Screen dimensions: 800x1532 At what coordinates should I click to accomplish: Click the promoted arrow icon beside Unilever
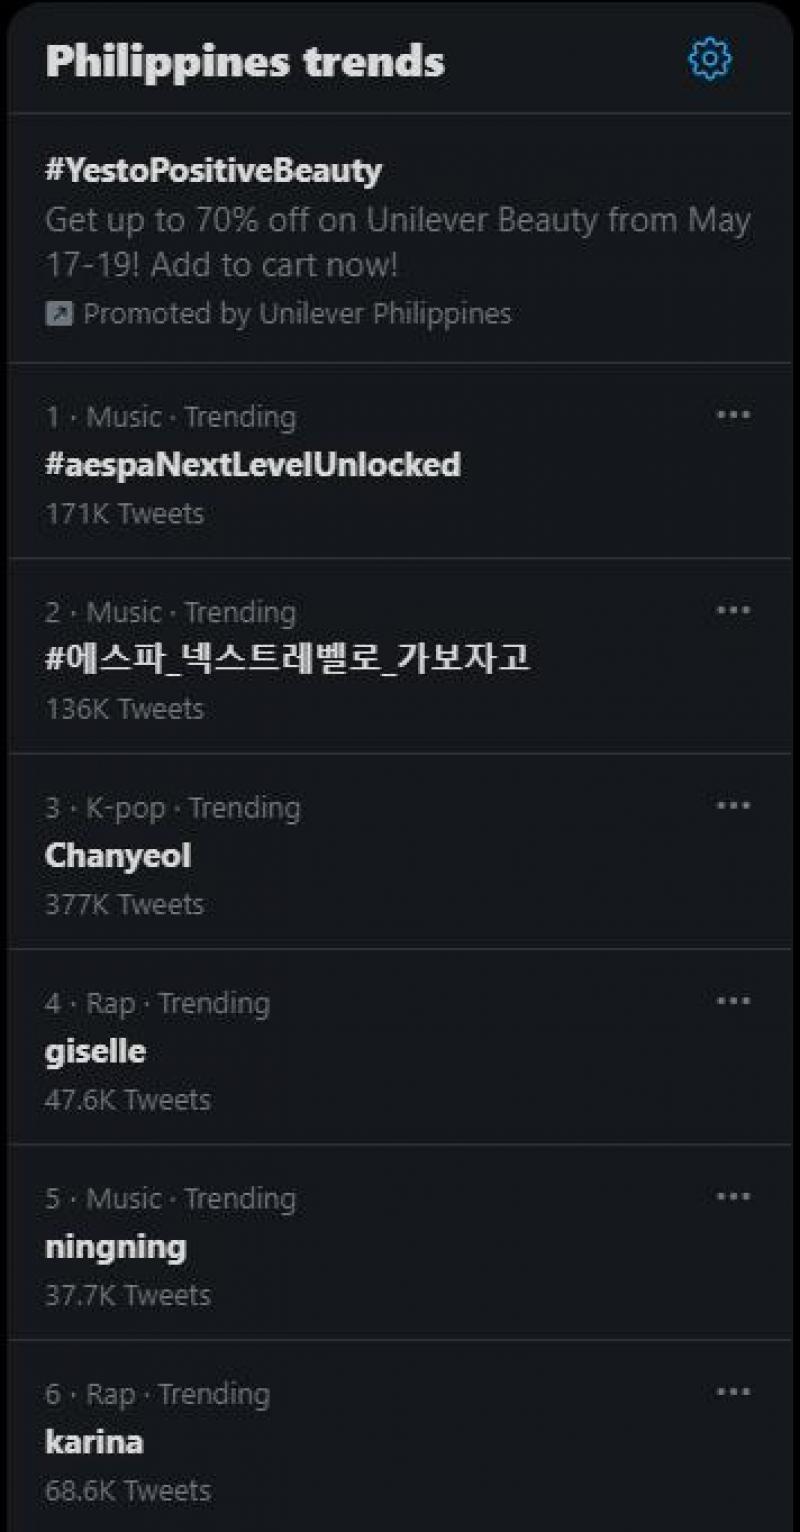[59, 314]
